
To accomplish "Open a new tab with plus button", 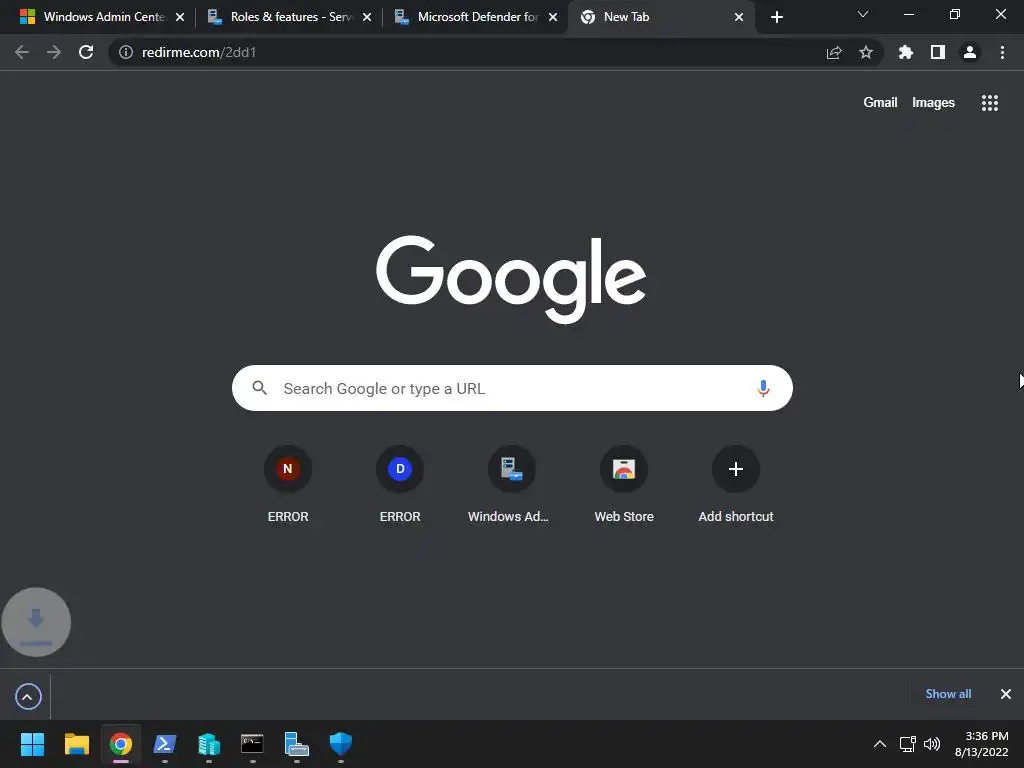I will tap(776, 17).
